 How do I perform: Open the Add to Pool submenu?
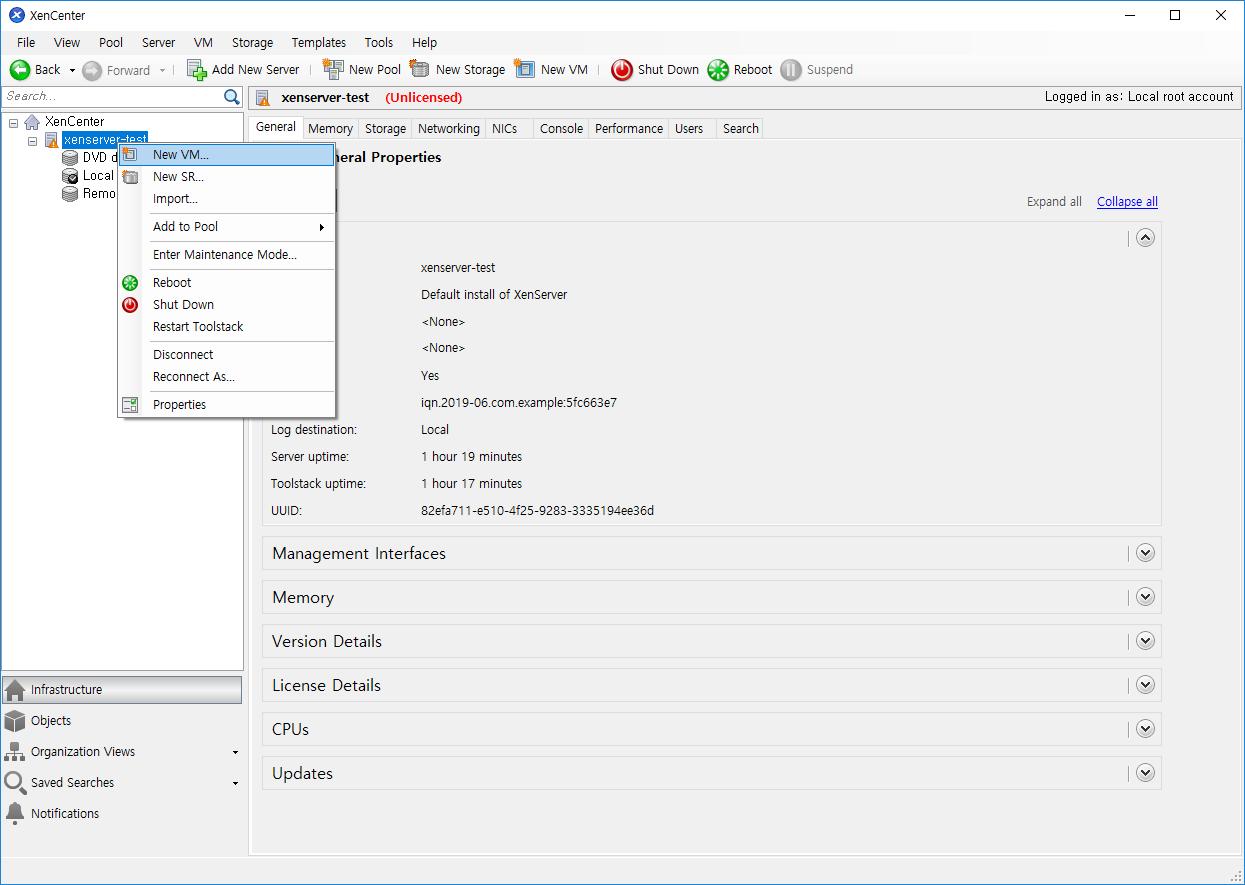pos(226,227)
